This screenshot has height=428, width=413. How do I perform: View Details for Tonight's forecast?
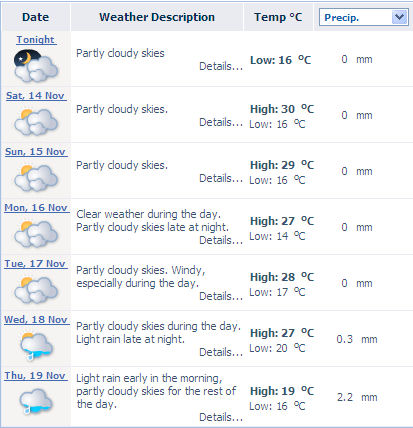click(221, 66)
